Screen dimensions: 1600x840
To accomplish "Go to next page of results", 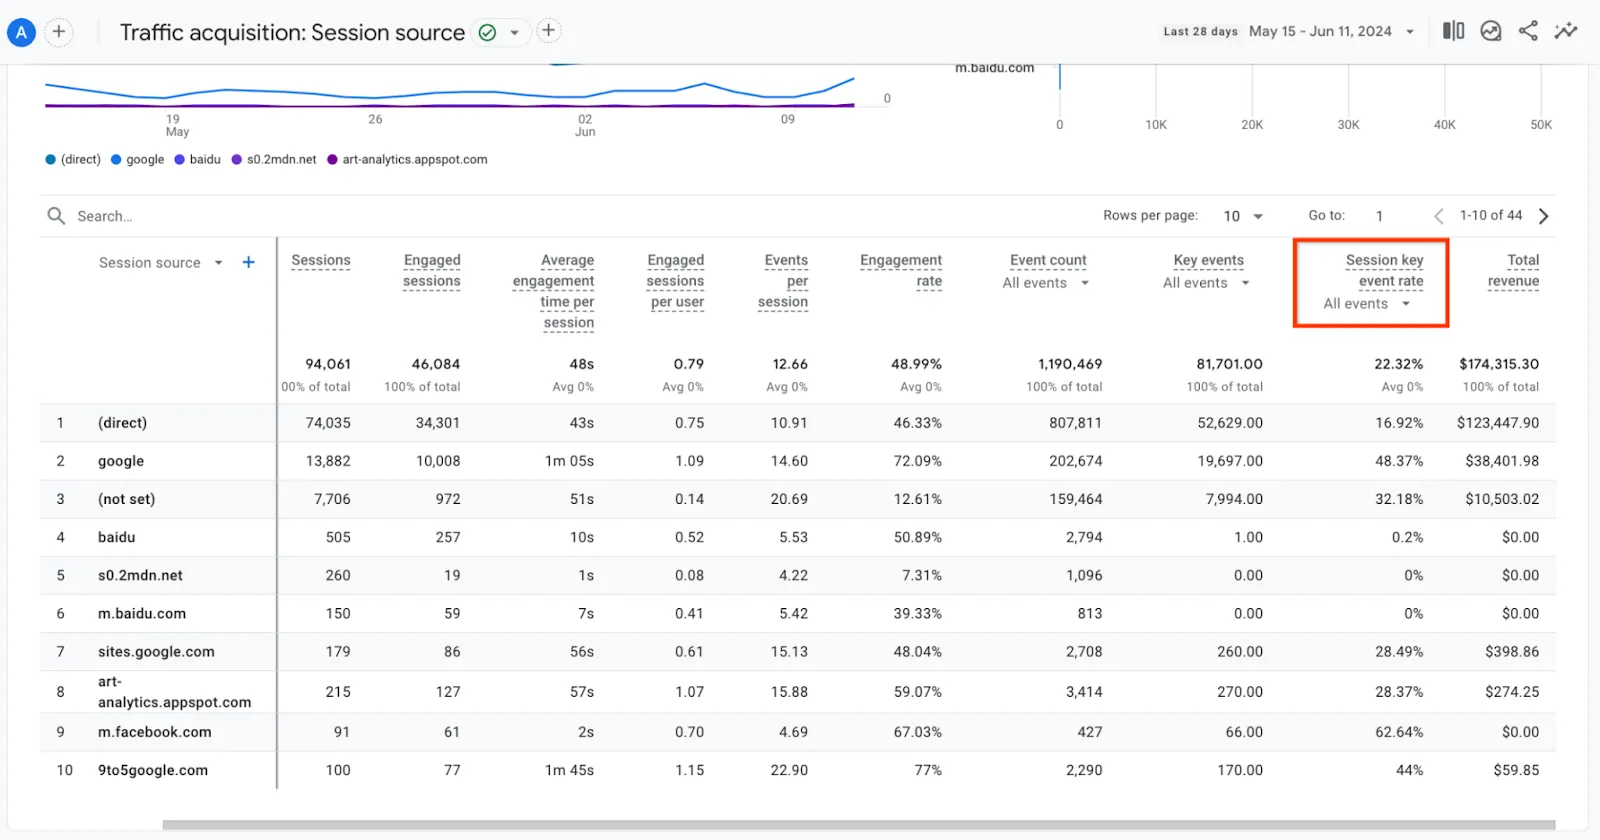I will [x=1544, y=216].
